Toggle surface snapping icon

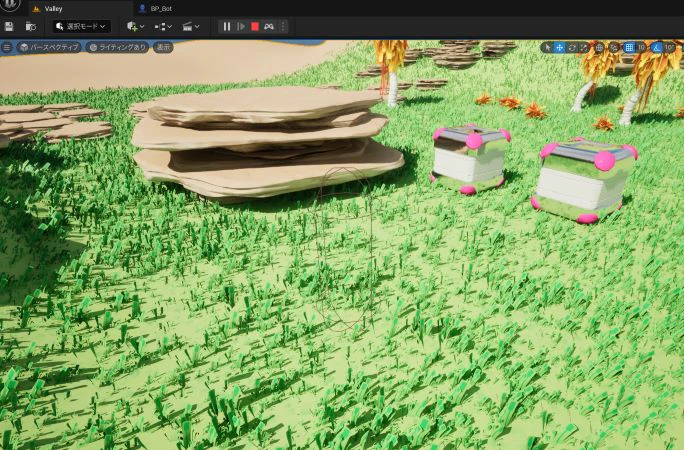click(x=614, y=47)
